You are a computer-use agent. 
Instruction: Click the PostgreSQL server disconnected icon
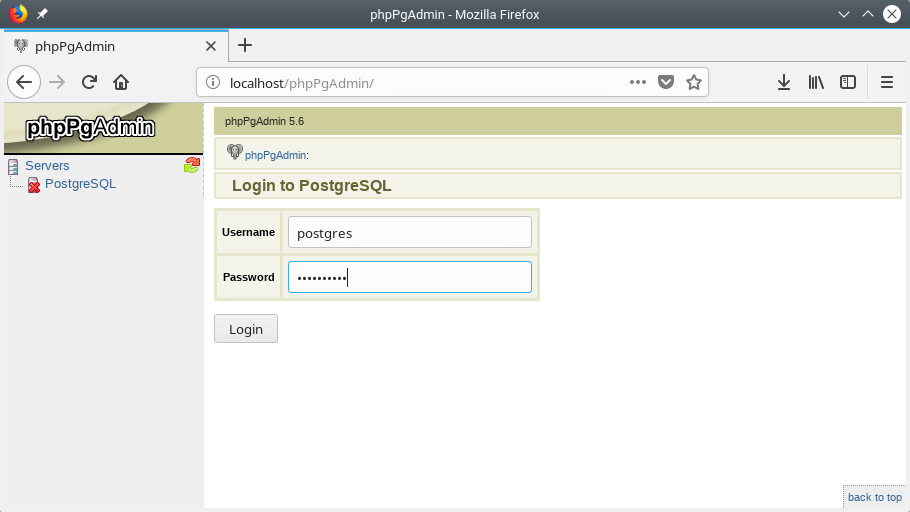coord(34,184)
